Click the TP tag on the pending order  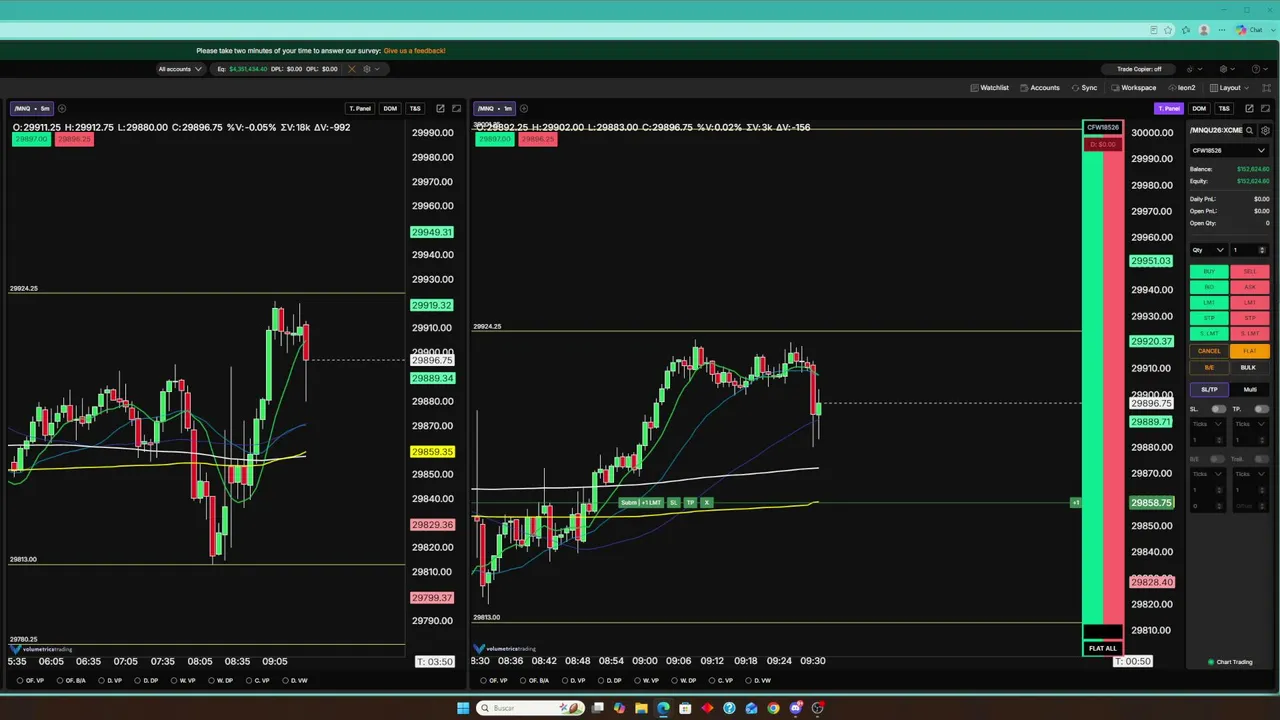[x=690, y=502]
